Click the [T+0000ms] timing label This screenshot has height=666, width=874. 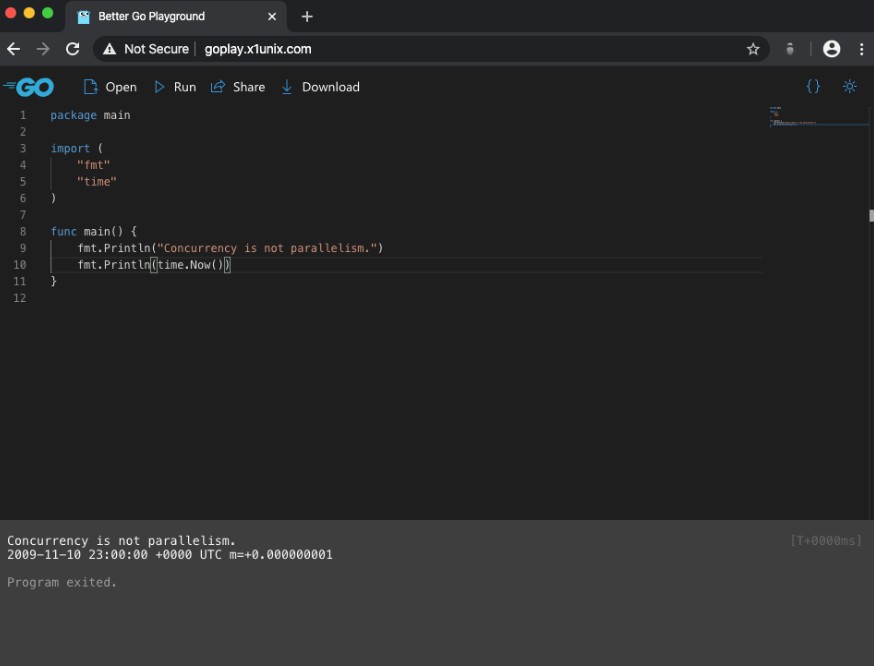tap(826, 541)
